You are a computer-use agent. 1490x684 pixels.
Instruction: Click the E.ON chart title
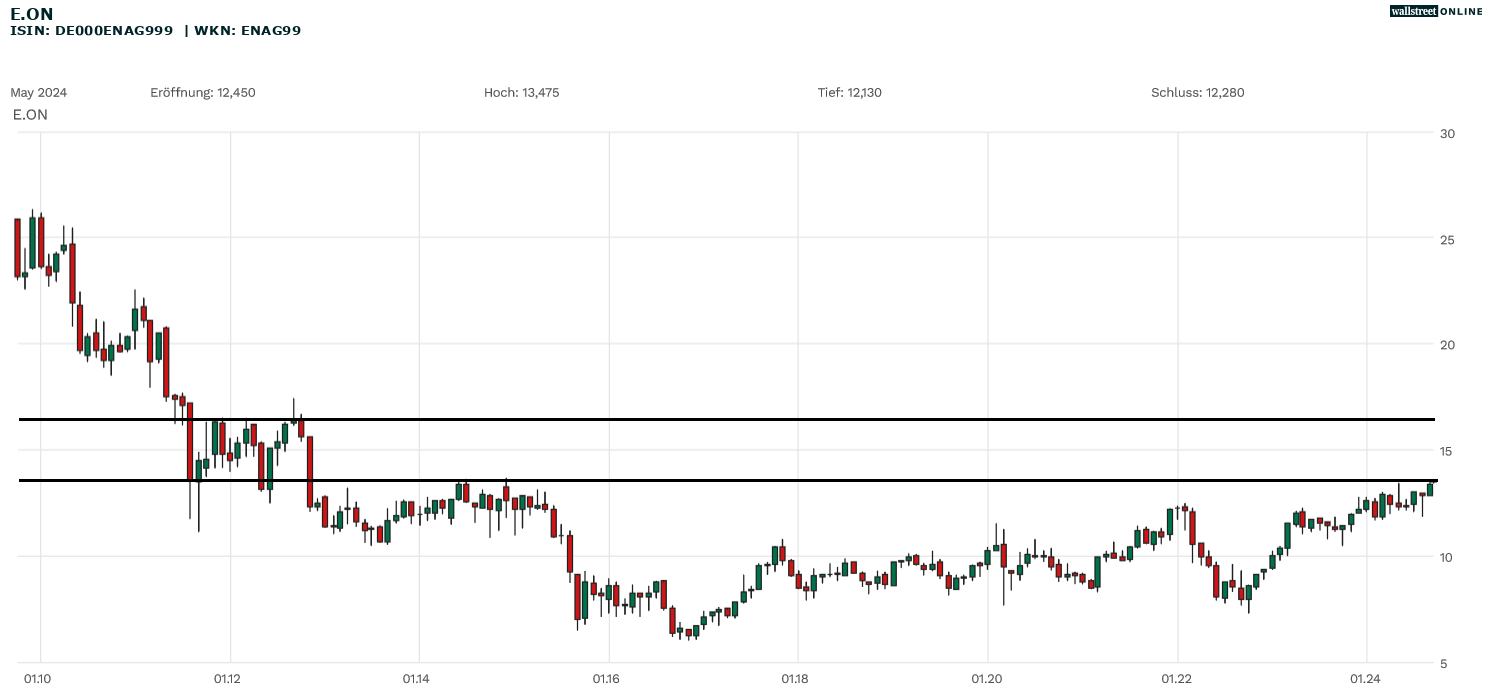point(32,13)
